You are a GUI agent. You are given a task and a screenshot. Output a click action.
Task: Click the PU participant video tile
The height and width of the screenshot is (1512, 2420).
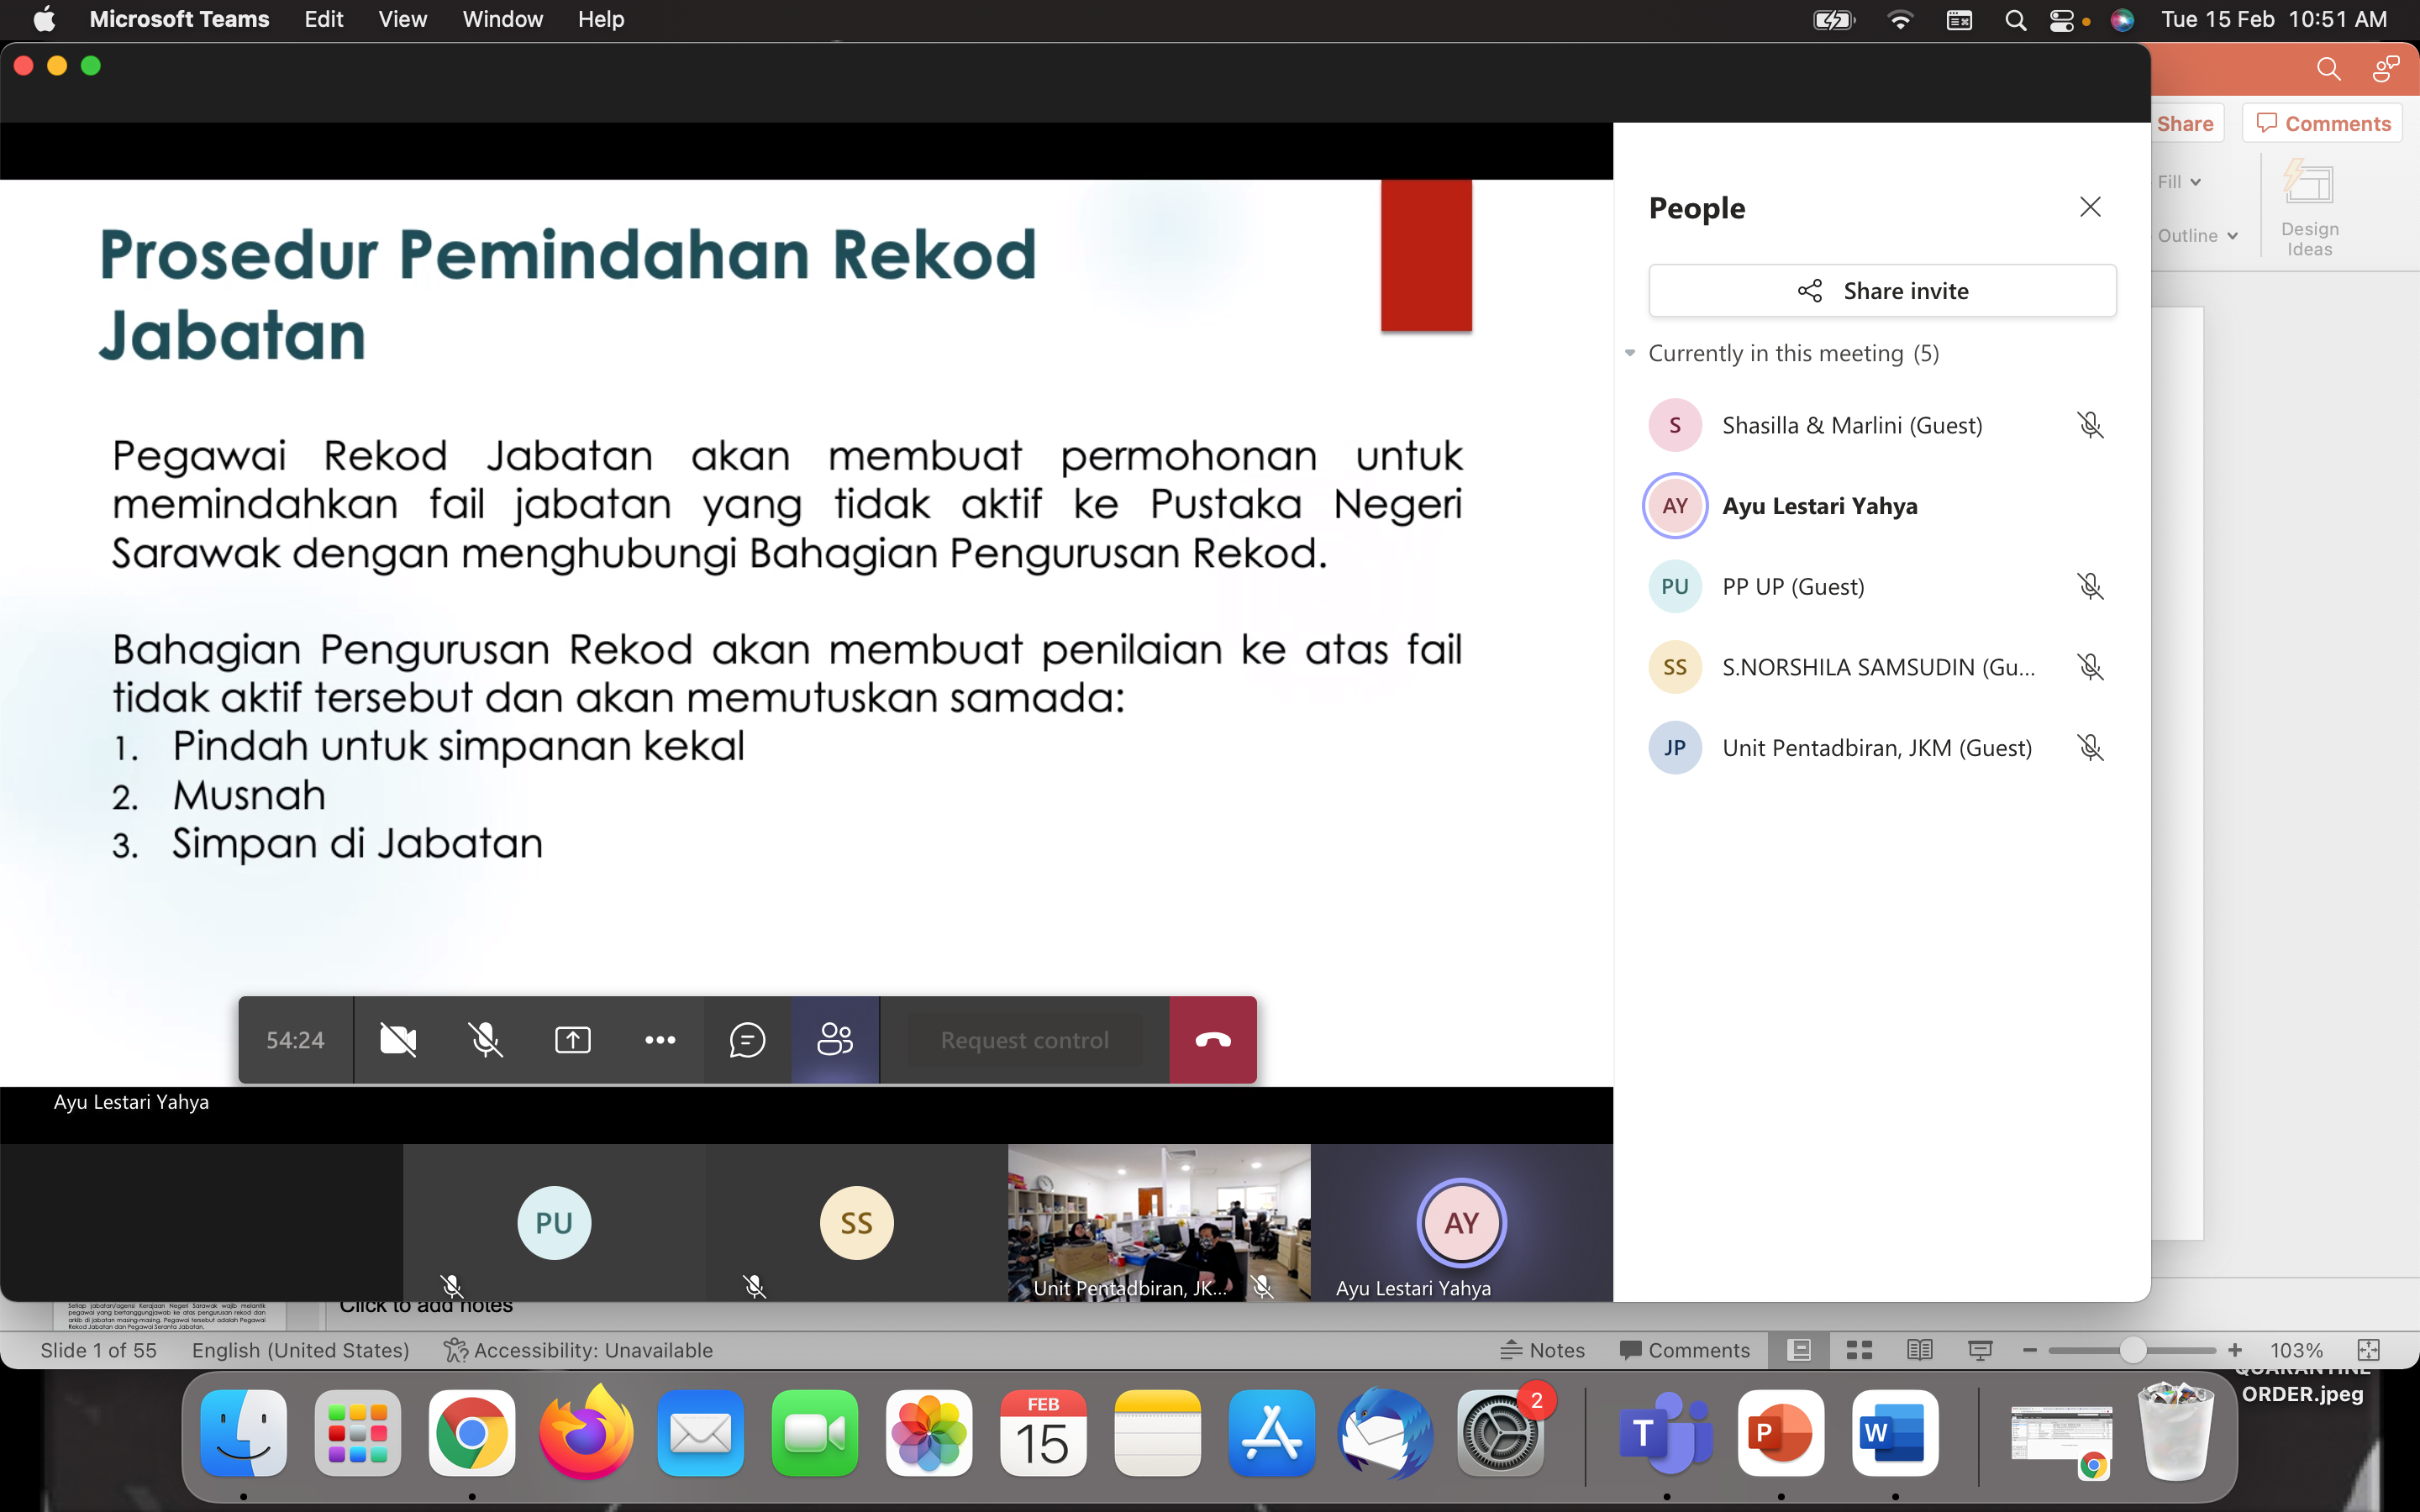(554, 1222)
